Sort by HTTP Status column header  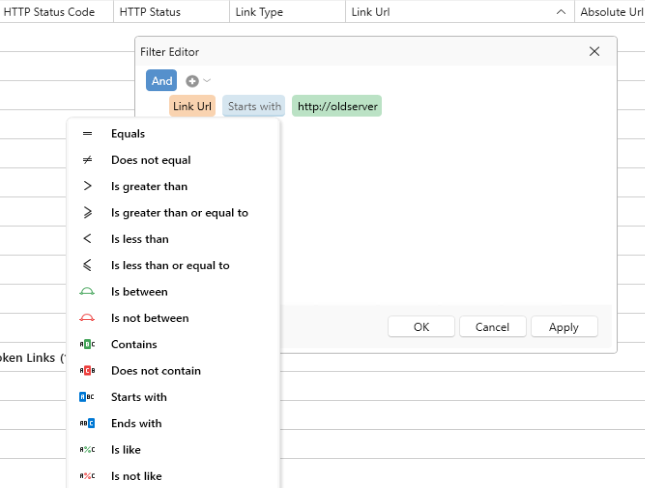[172, 12]
